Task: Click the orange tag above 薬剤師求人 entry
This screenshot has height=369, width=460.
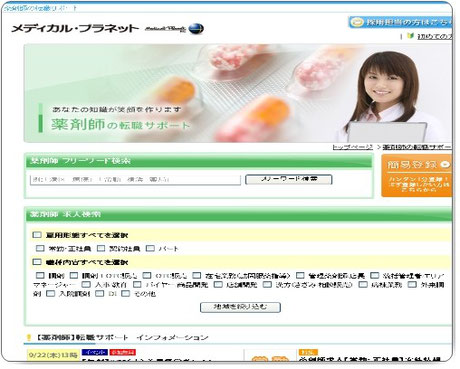Action: tap(308, 352)
